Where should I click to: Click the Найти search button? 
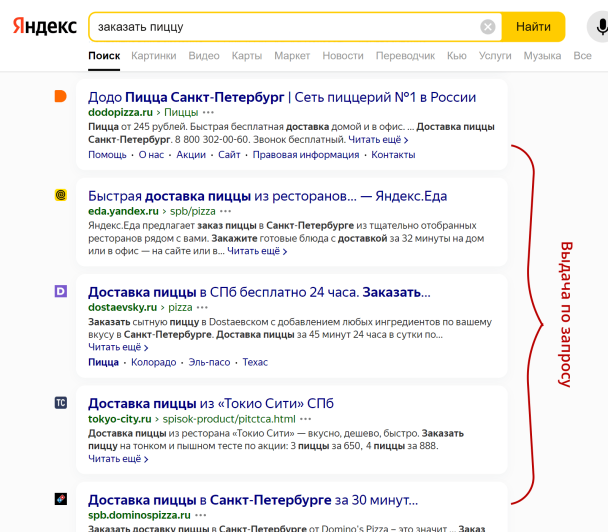533,27
